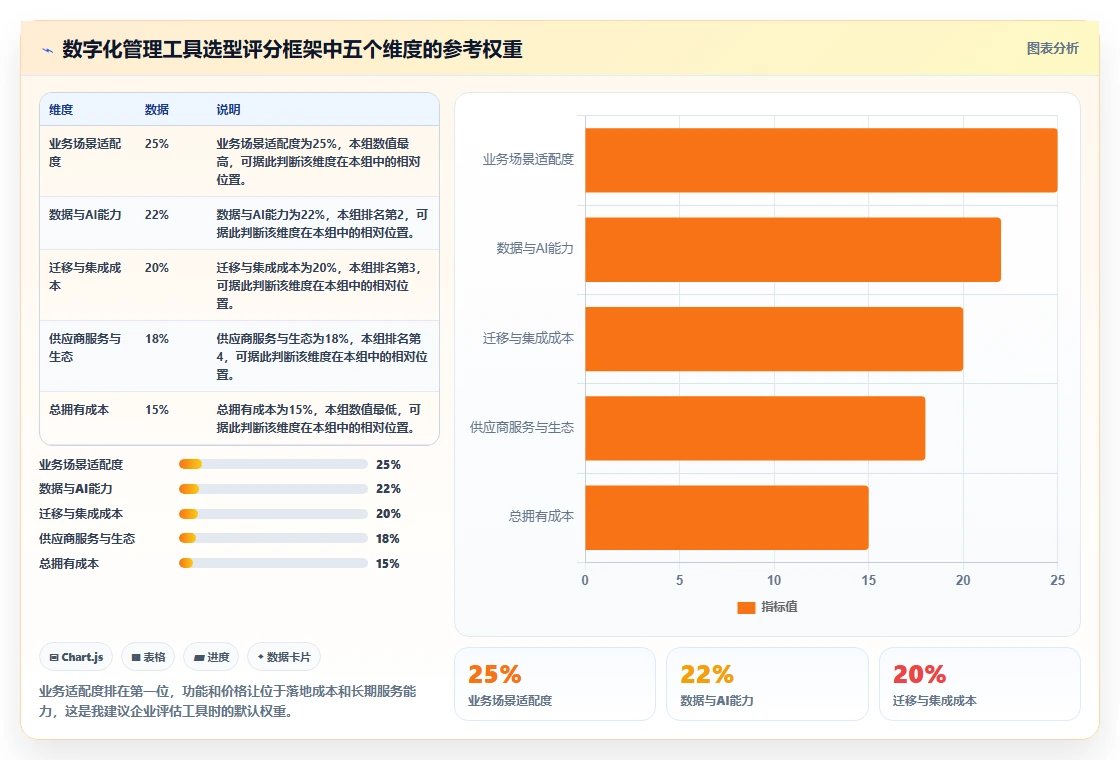
Task: Click the 供应商服务与生态 progress bar
Action: pyautogui.click(x=273, y=539)
